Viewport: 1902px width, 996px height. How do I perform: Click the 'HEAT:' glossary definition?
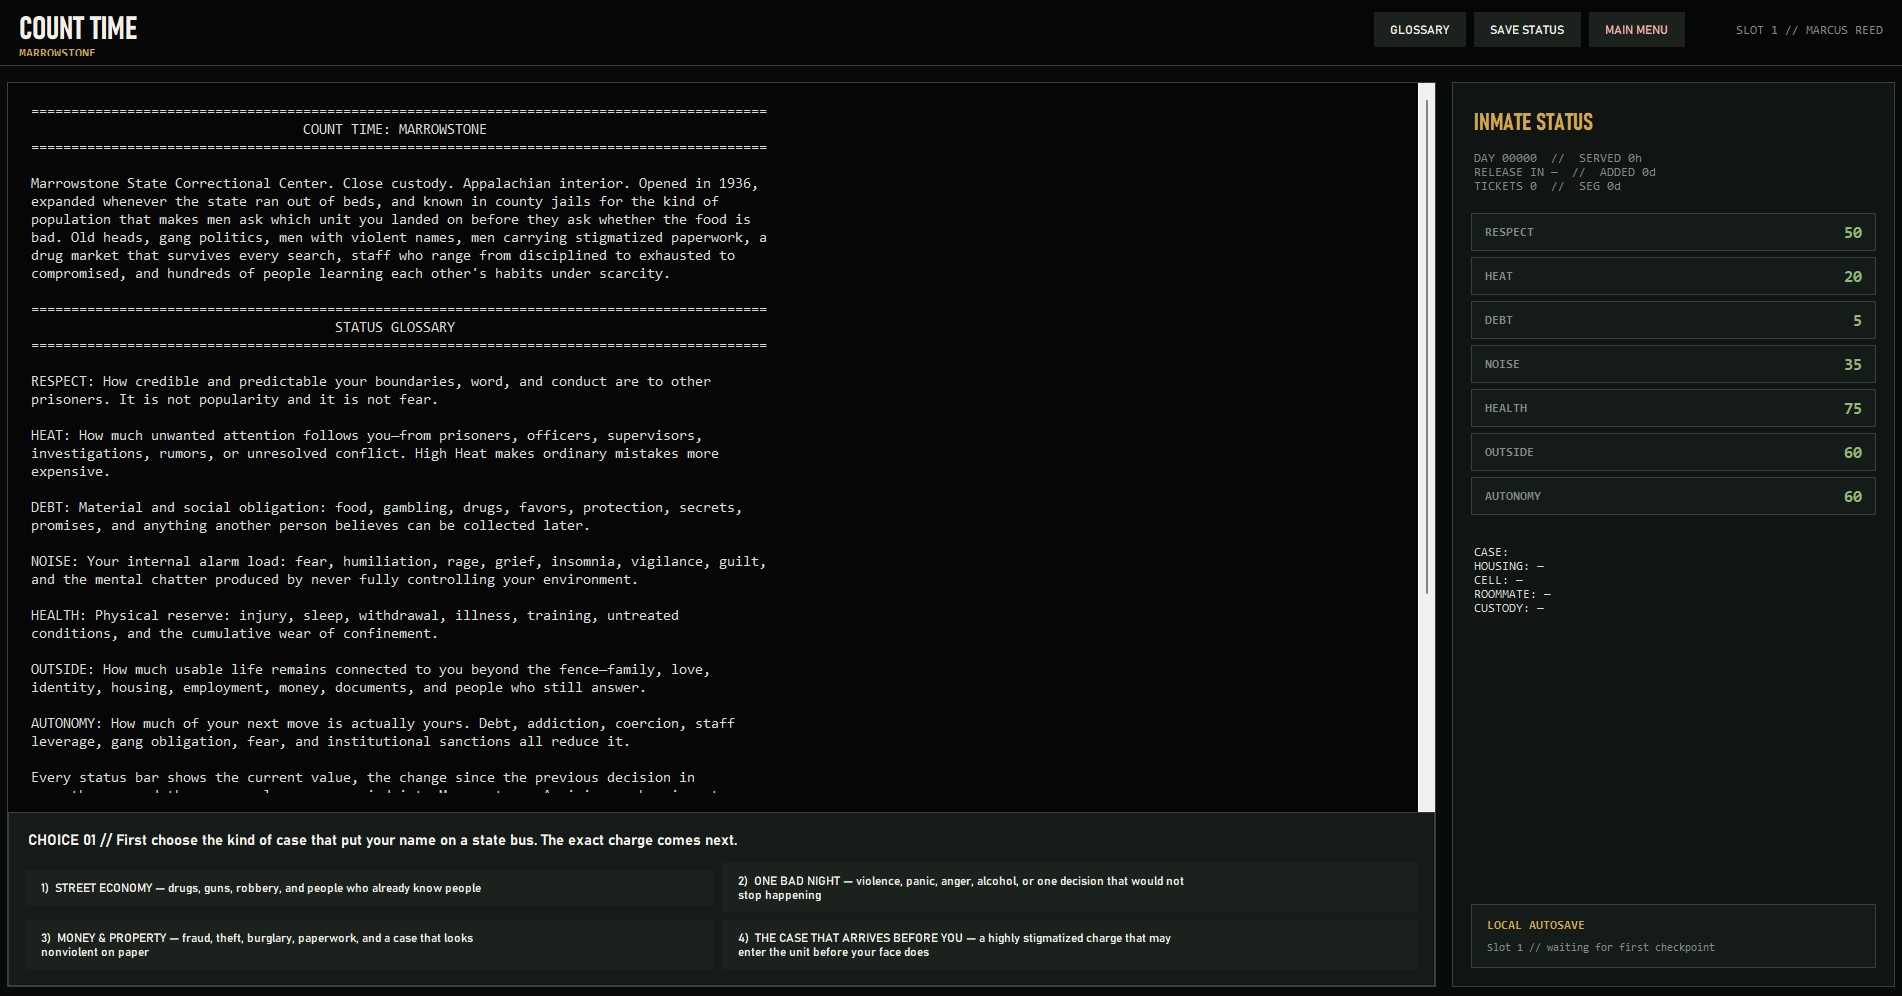[x=375, y=453]
